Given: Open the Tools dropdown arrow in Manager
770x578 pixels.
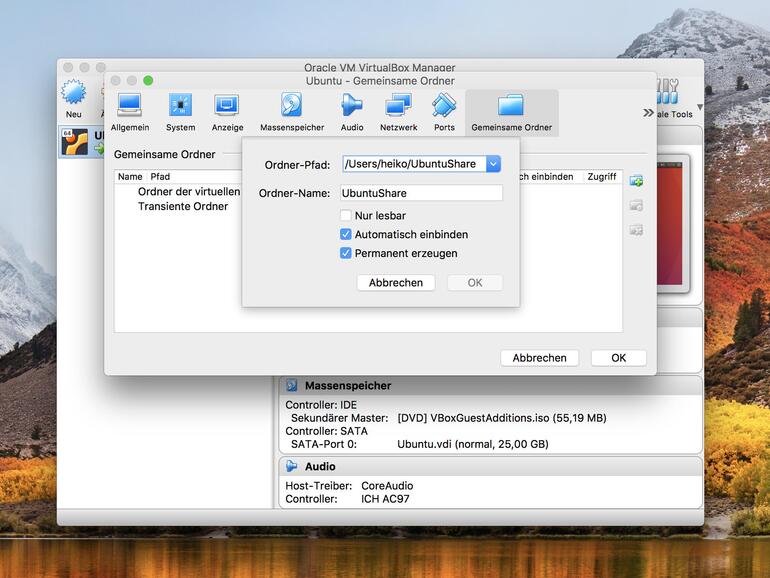Looking at the screenshot, I should pos(700,107).
